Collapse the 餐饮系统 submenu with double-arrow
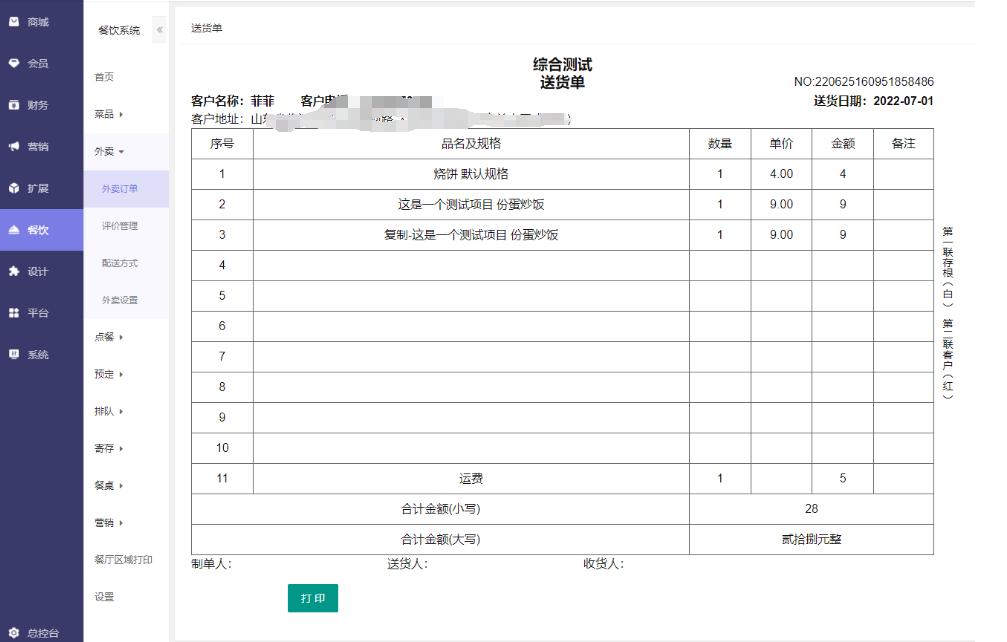This screenshot has width=1007, height=642. [159, 30]
